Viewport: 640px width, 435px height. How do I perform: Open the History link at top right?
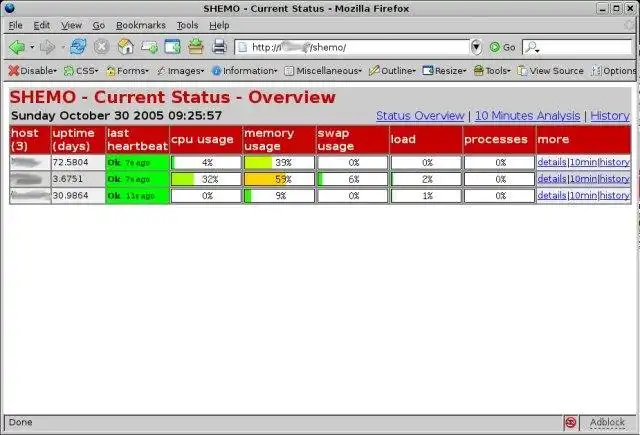(x=610, y=116)
